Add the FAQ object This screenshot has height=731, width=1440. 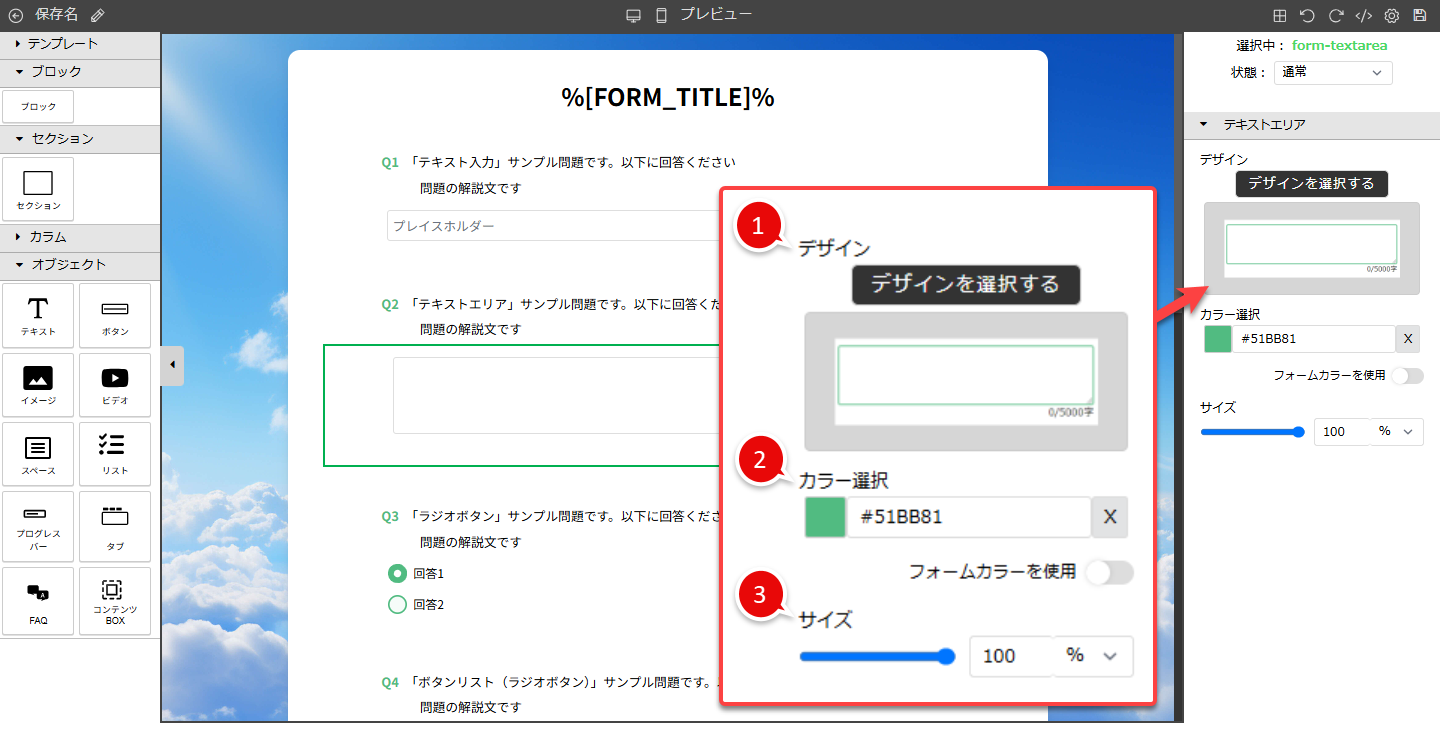coord(38,601)
